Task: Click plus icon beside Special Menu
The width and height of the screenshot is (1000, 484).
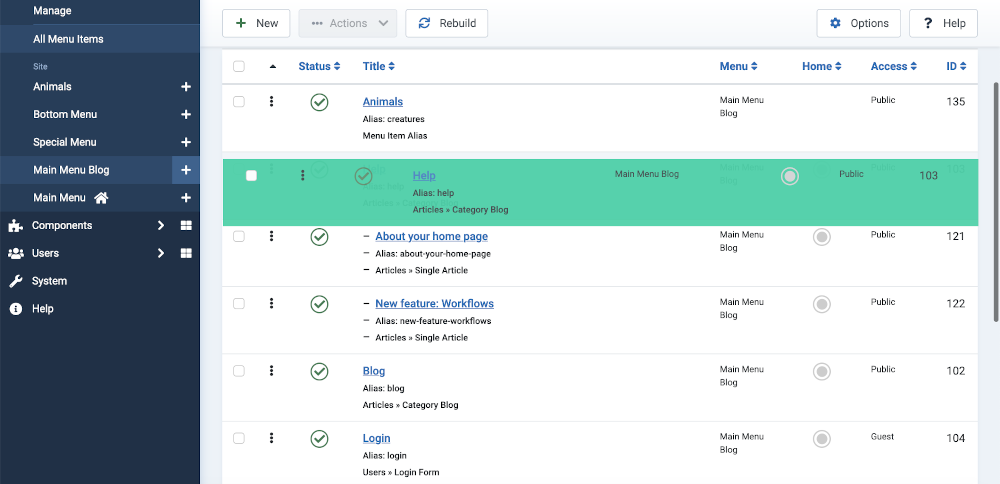Action: (186, 143)
